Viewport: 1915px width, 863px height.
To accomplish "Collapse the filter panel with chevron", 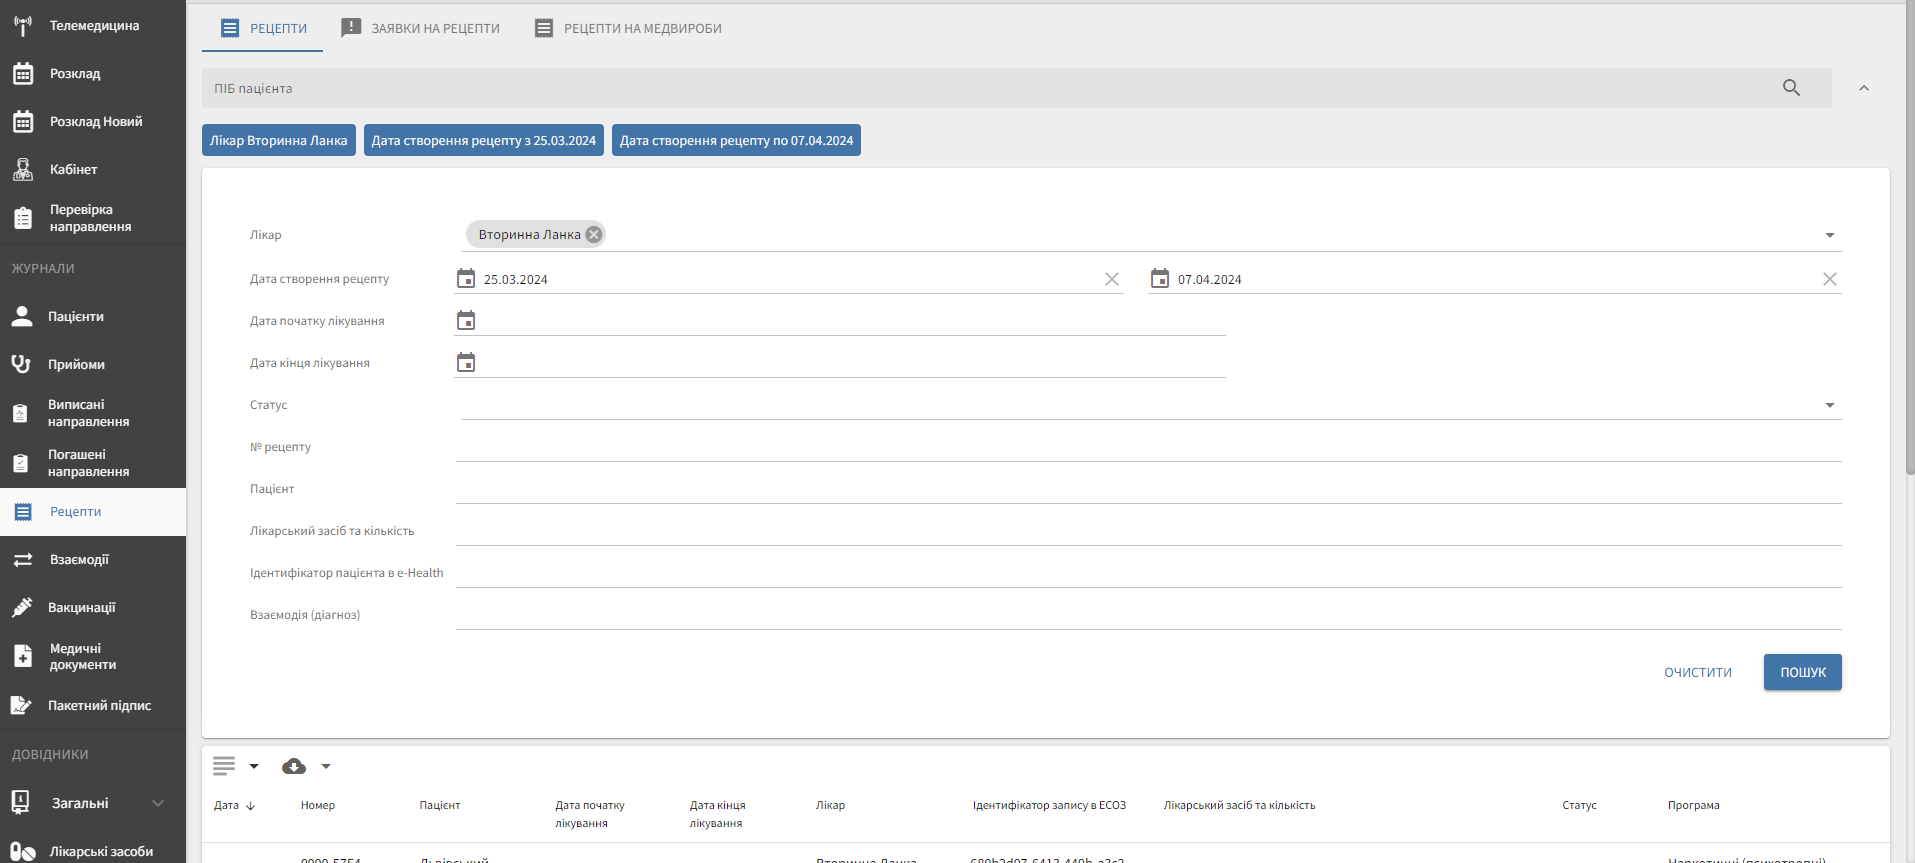I will 1863,89.
